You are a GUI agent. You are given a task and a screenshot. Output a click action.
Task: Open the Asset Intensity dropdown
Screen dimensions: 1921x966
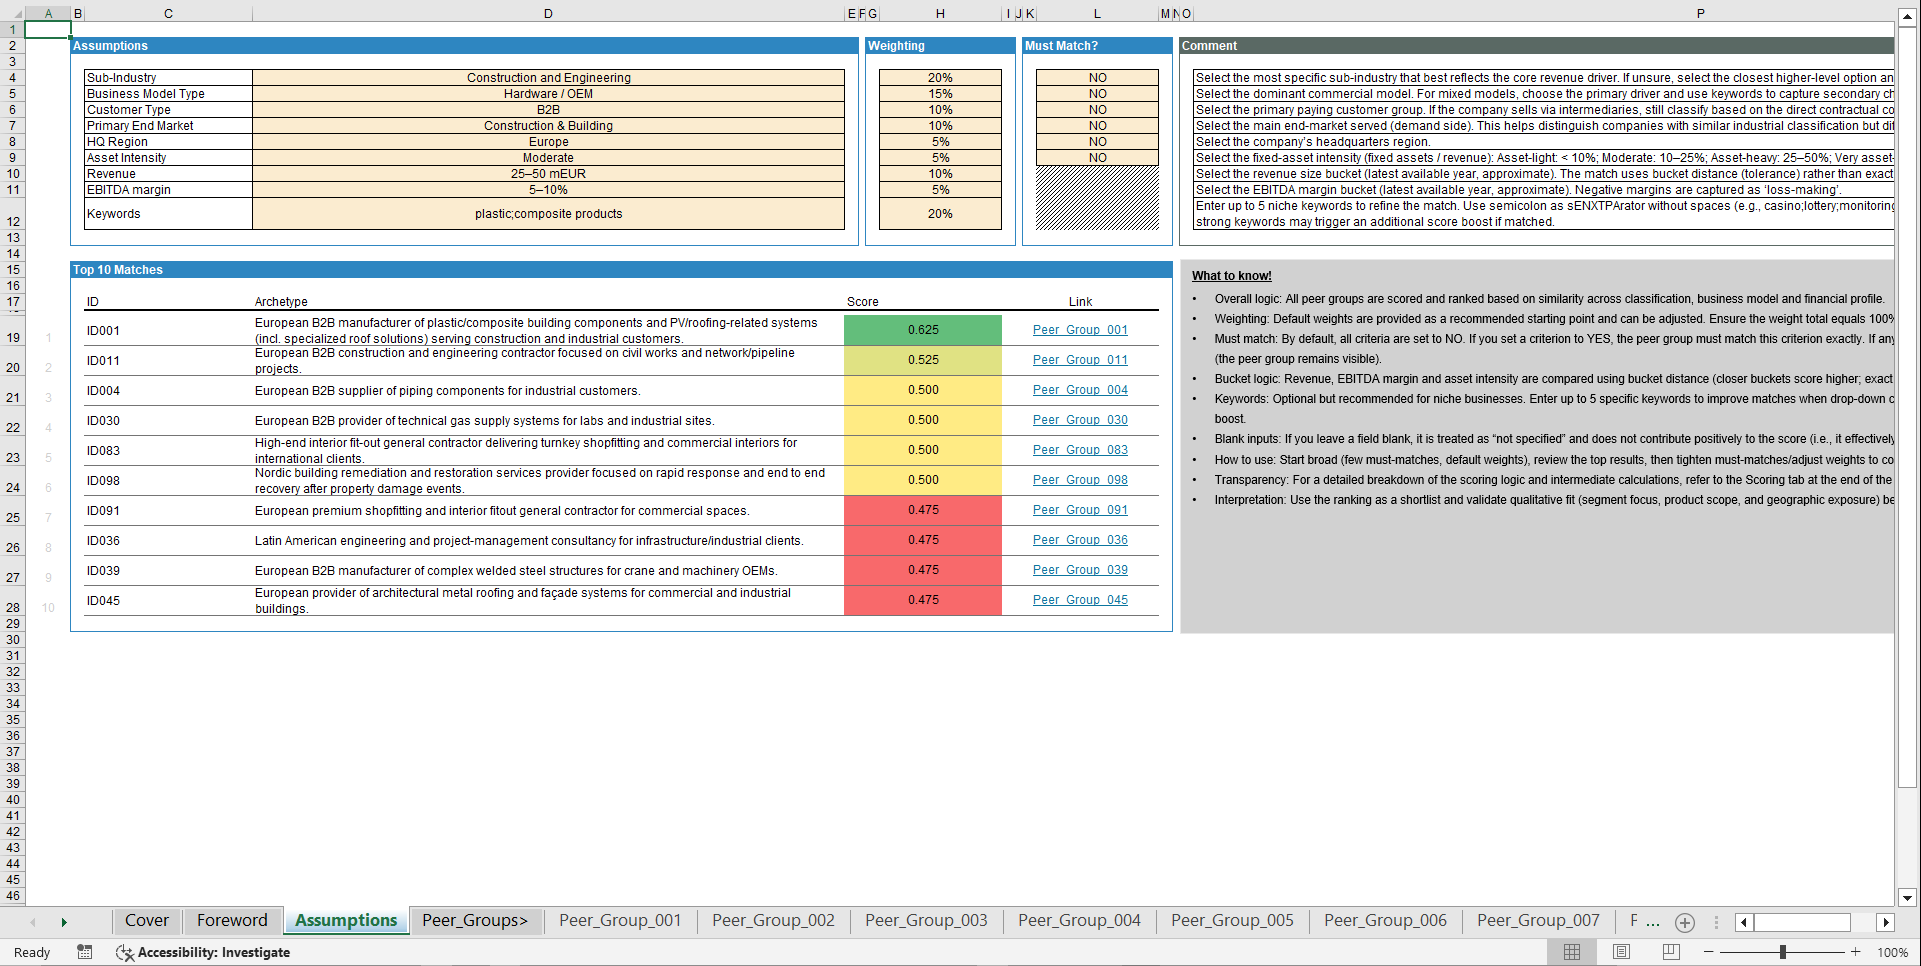click(548, 157)
